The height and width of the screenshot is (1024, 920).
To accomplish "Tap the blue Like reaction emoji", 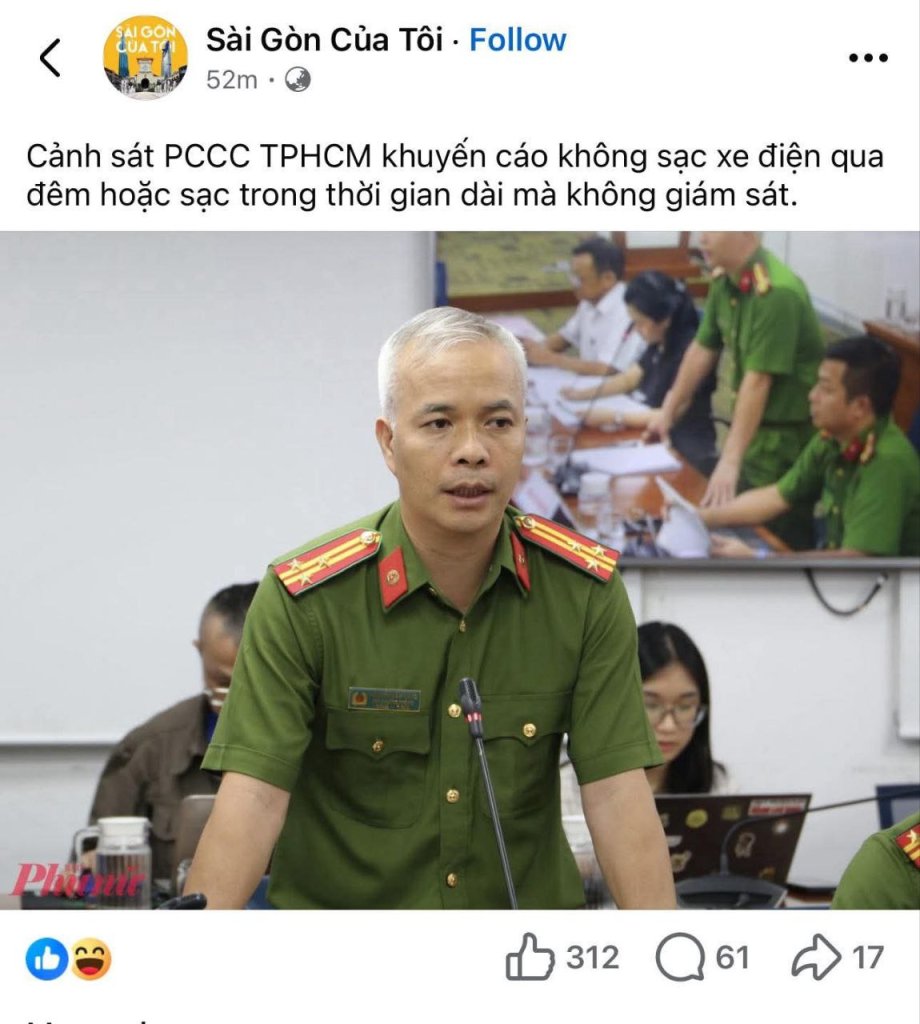I will point(47,959).
